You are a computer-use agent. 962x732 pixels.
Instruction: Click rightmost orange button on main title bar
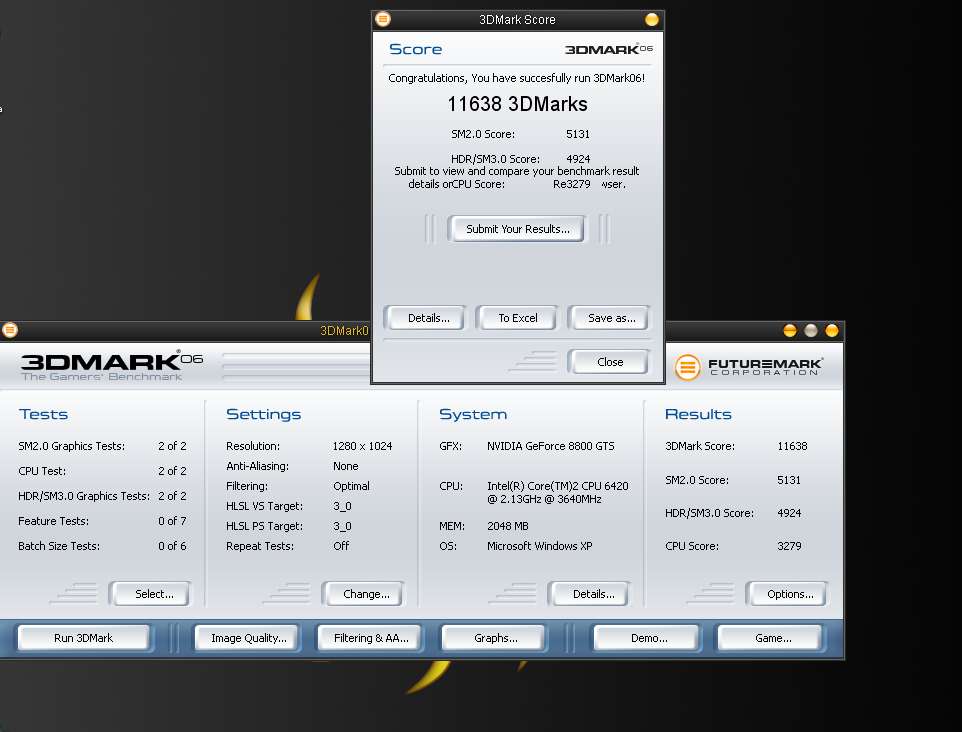pyautogui.click(x=831, y=331)
